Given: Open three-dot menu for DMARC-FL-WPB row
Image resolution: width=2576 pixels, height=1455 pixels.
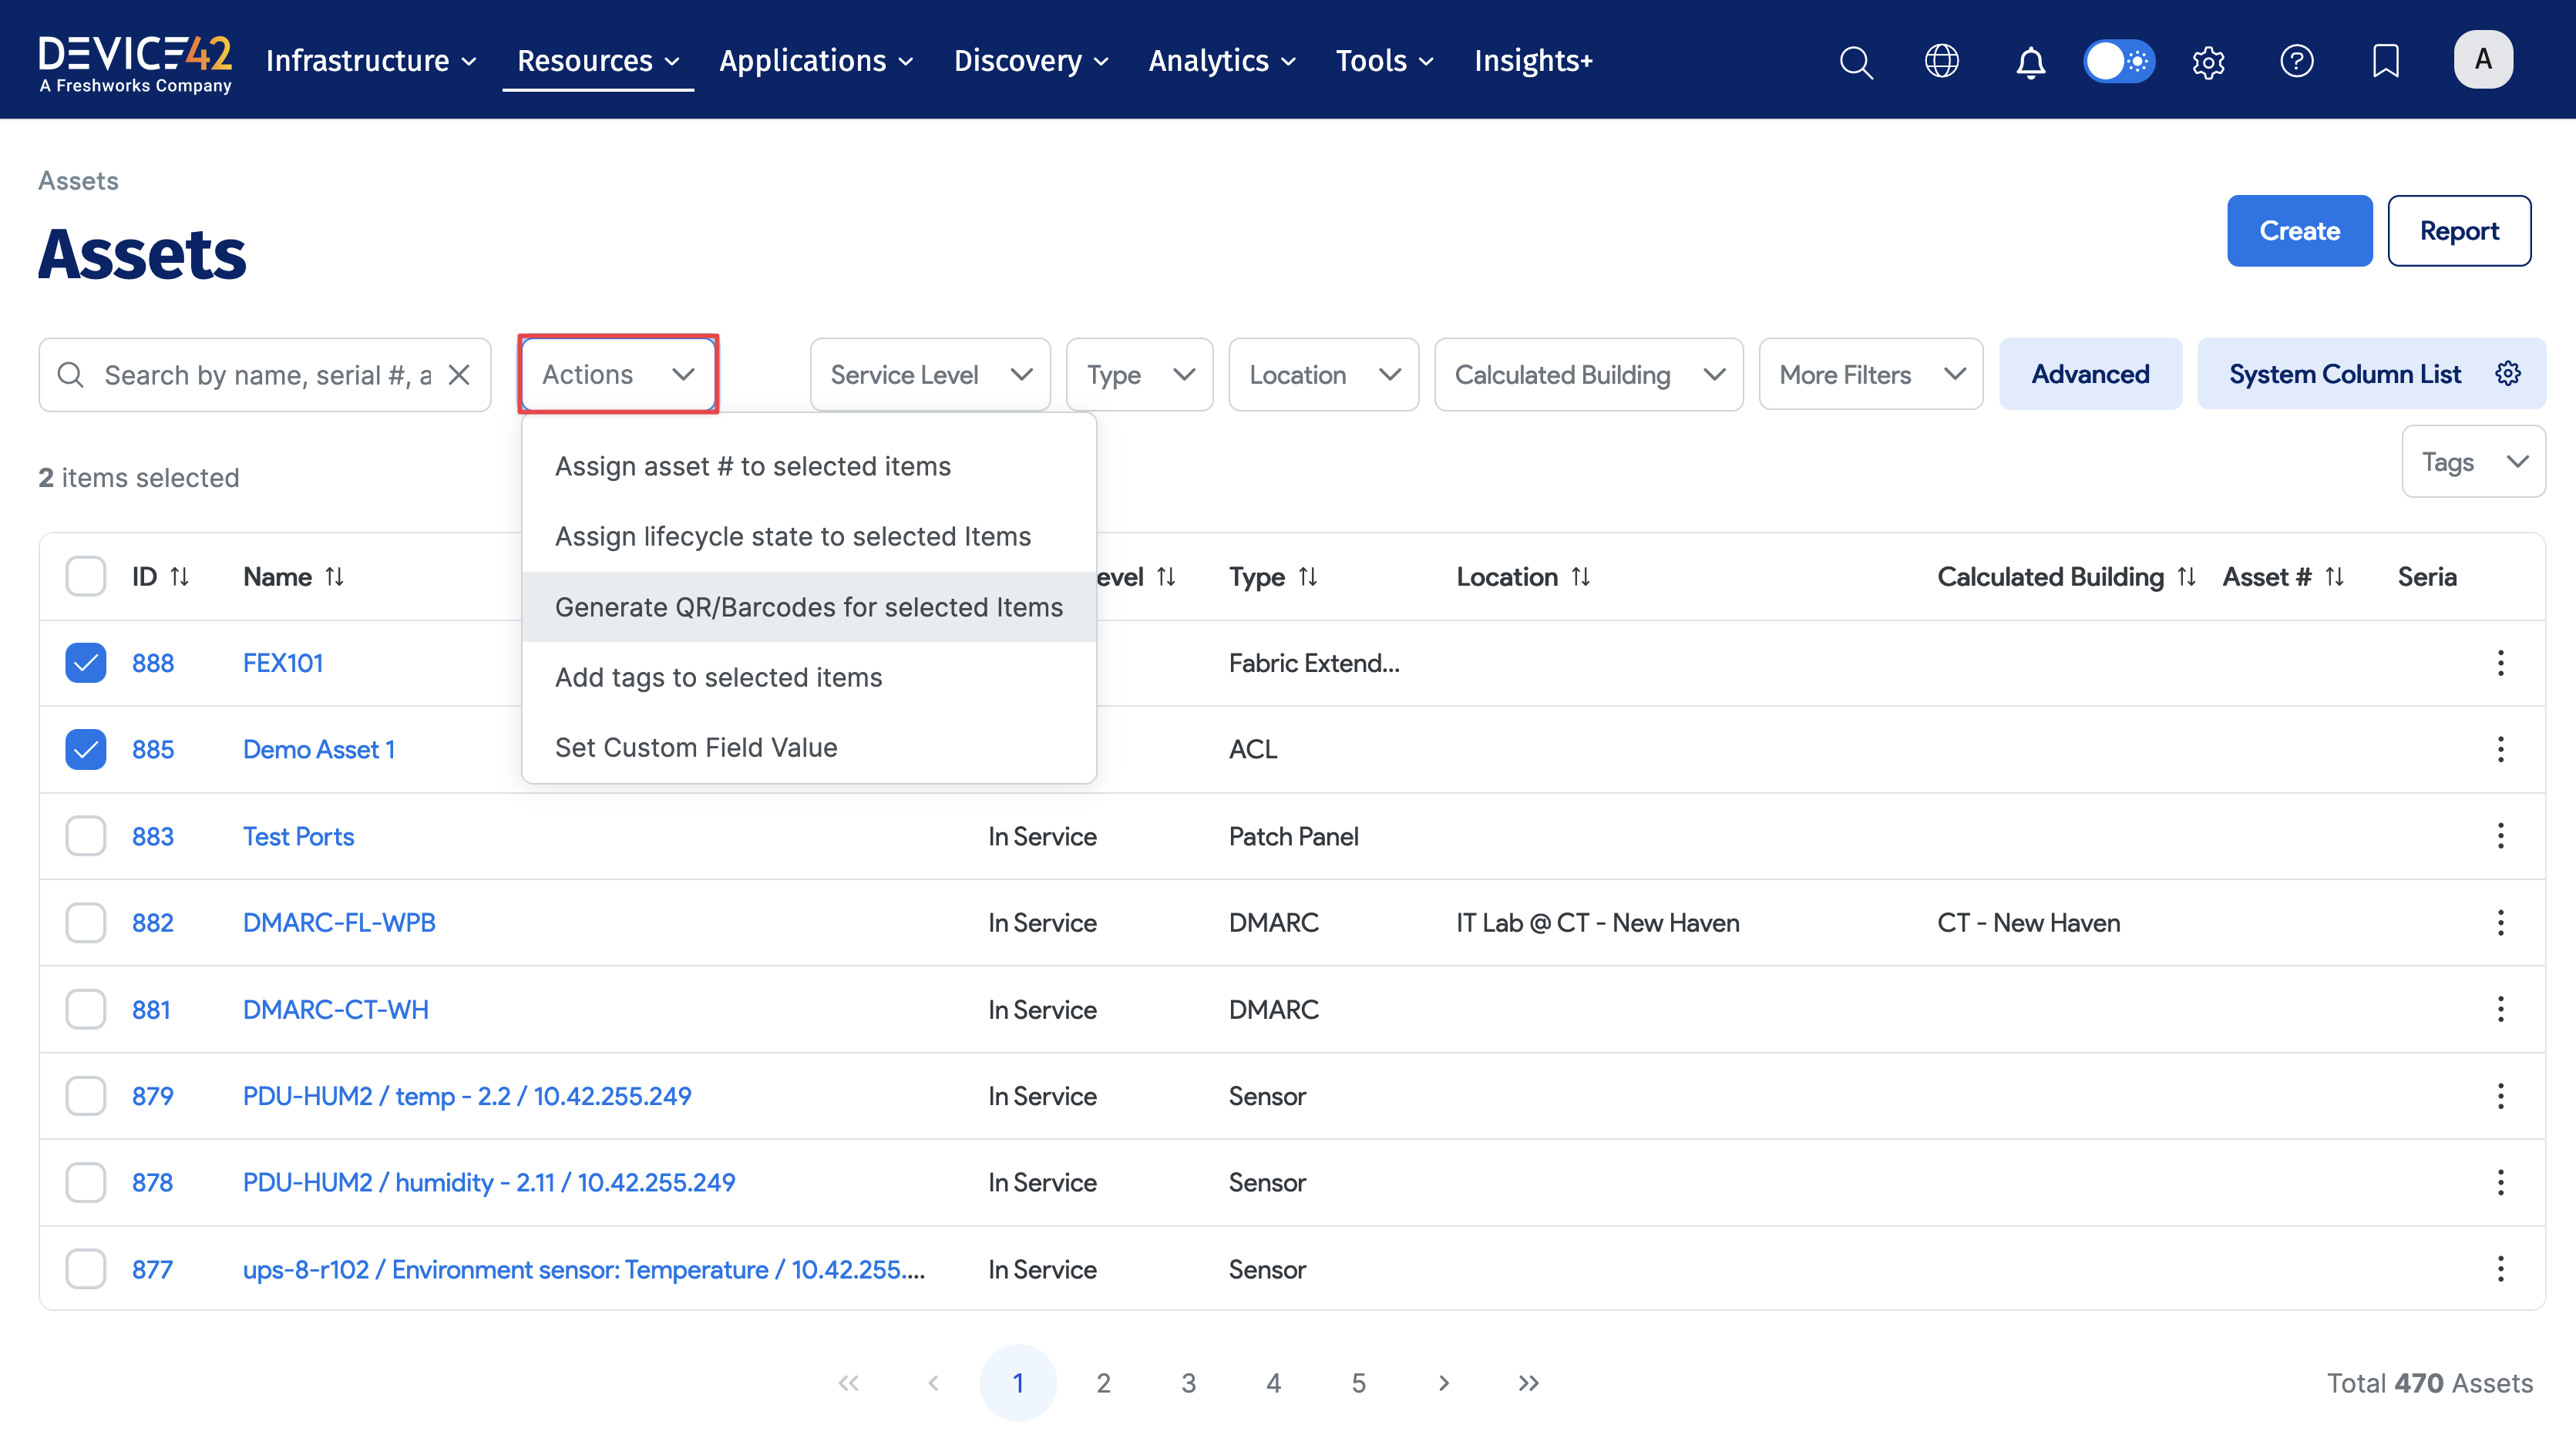Looking at the screenshot, I should [2500, 922].
